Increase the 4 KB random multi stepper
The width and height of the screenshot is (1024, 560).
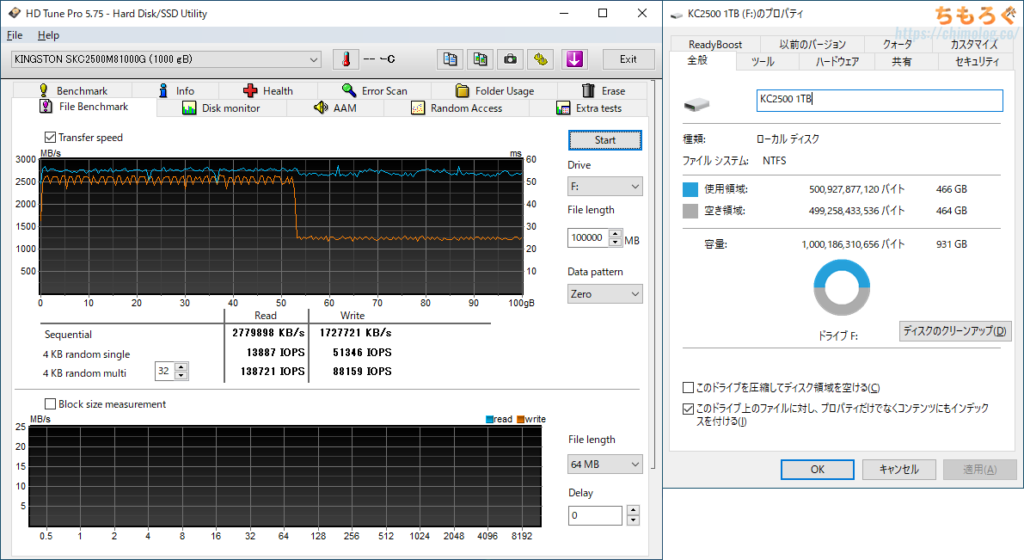[x=182, y=367]
